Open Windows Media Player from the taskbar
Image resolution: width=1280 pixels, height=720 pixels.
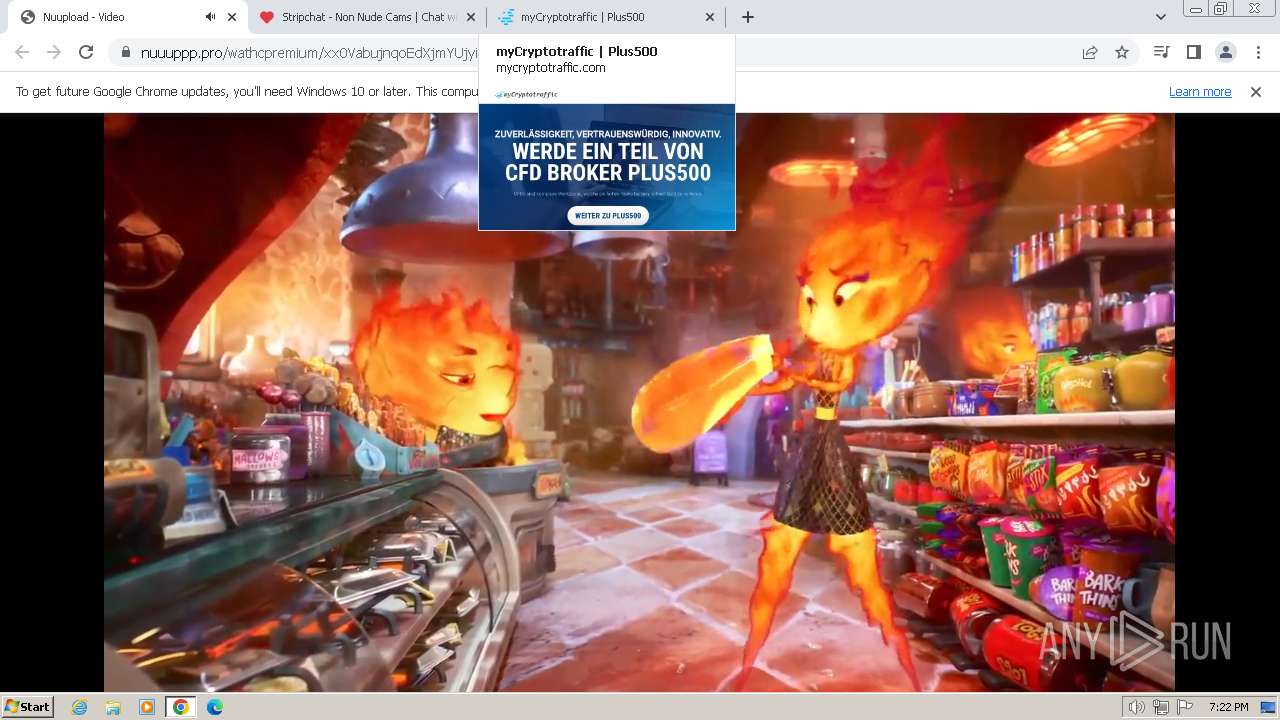point(147,707)
